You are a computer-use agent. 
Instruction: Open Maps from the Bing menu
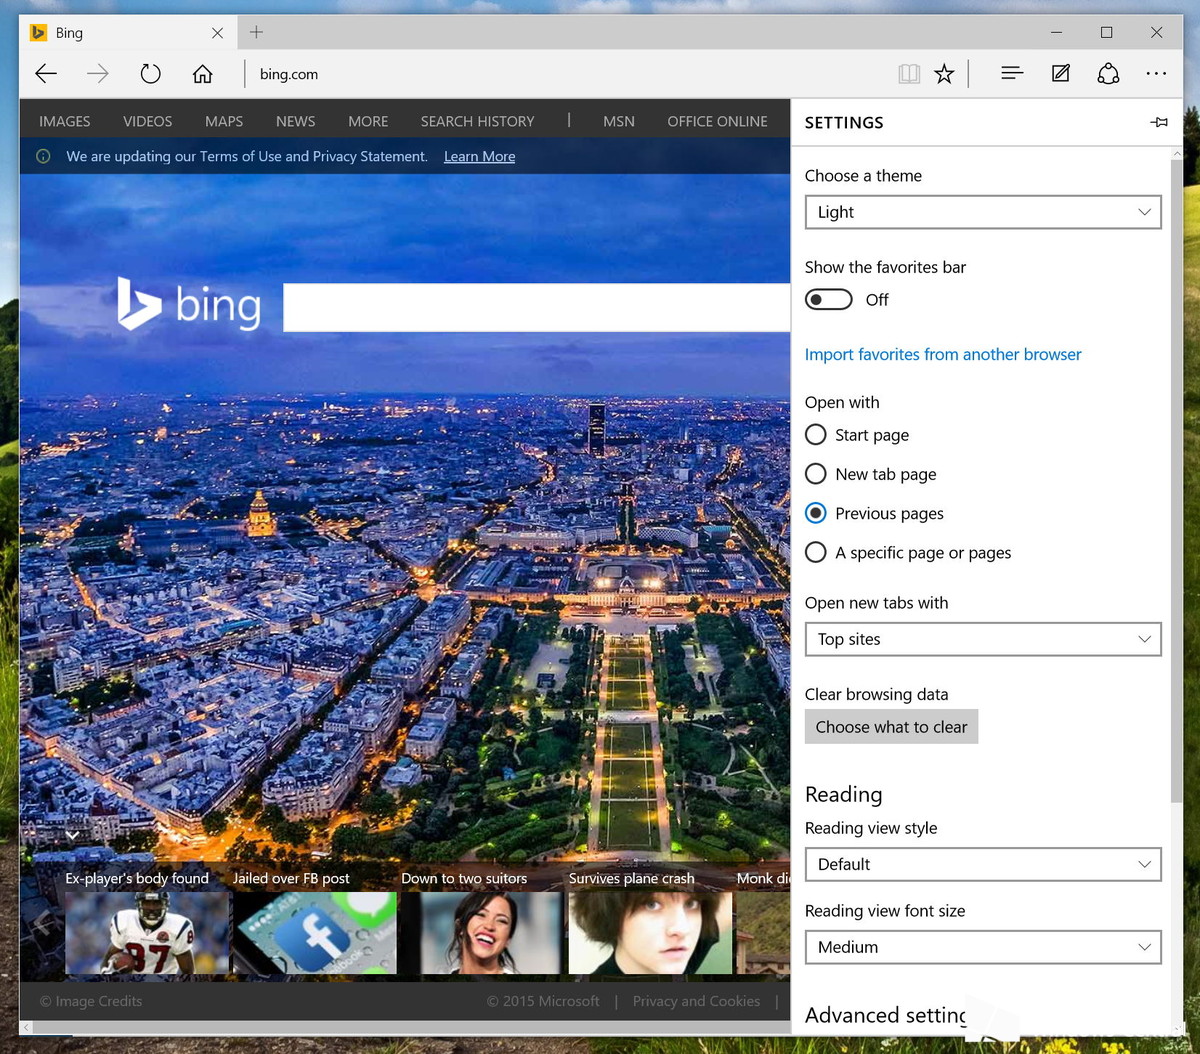pos(224,121)
